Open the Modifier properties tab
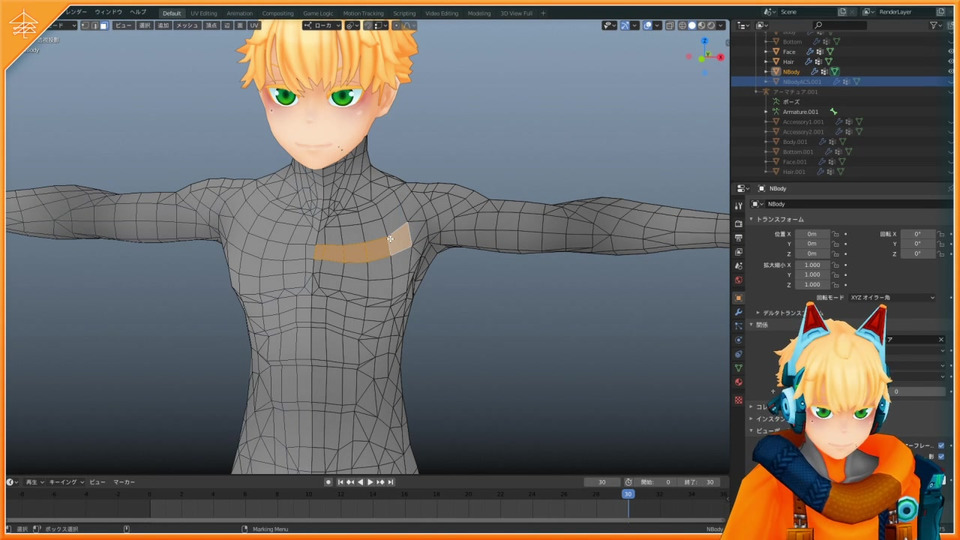960x540 pixels. 738,312
